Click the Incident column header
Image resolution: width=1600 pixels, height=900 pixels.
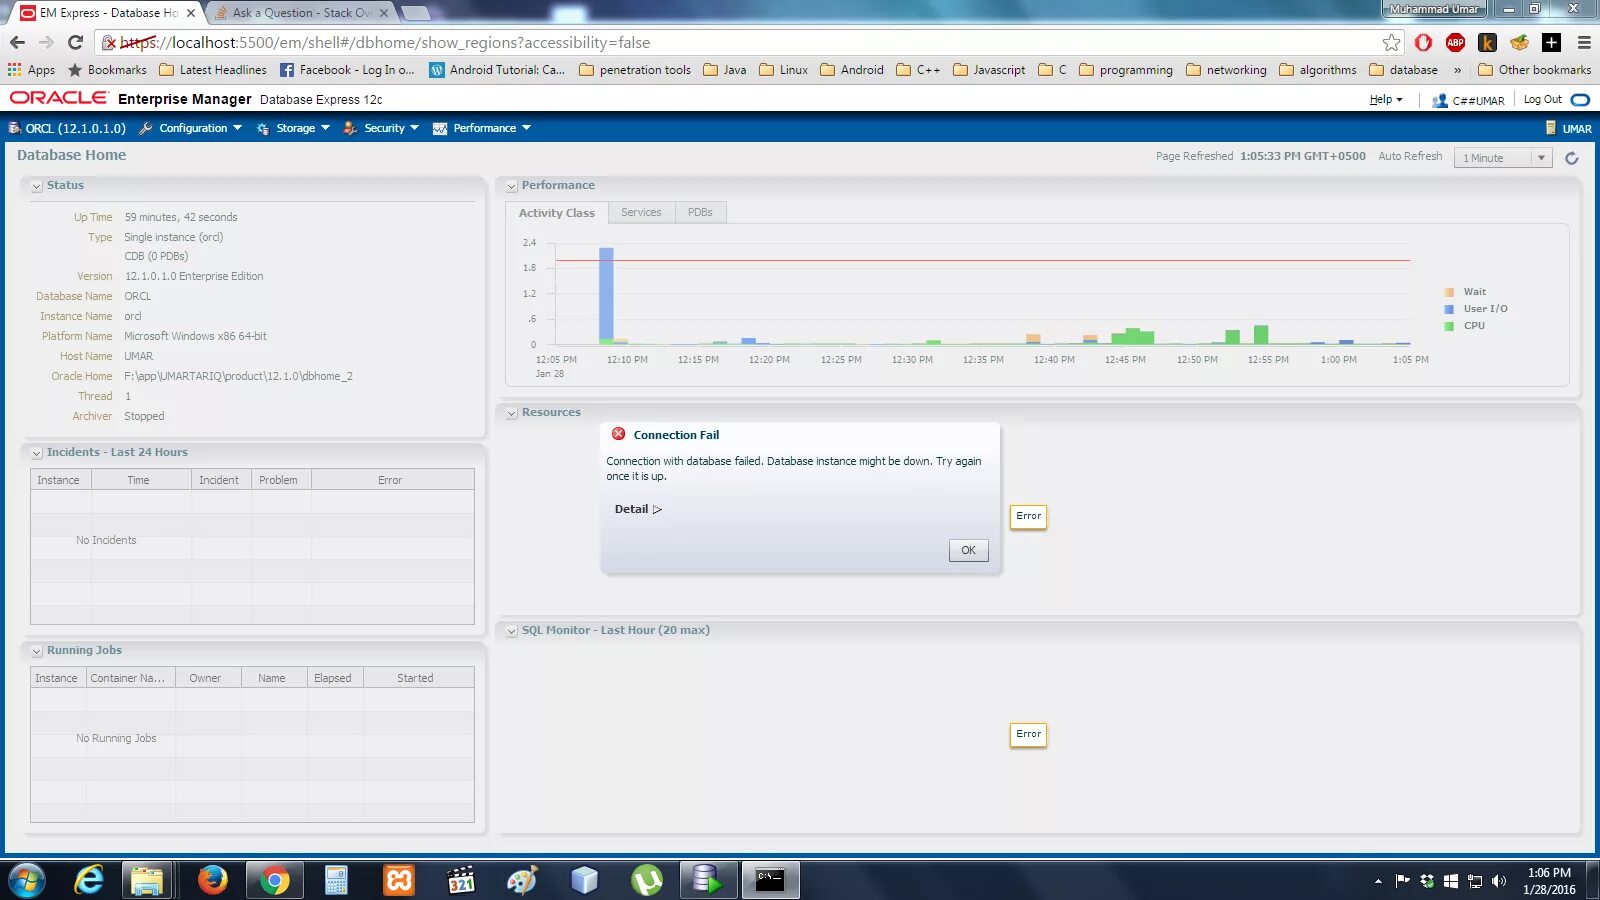pyautogui.click(x=221, y=480)
